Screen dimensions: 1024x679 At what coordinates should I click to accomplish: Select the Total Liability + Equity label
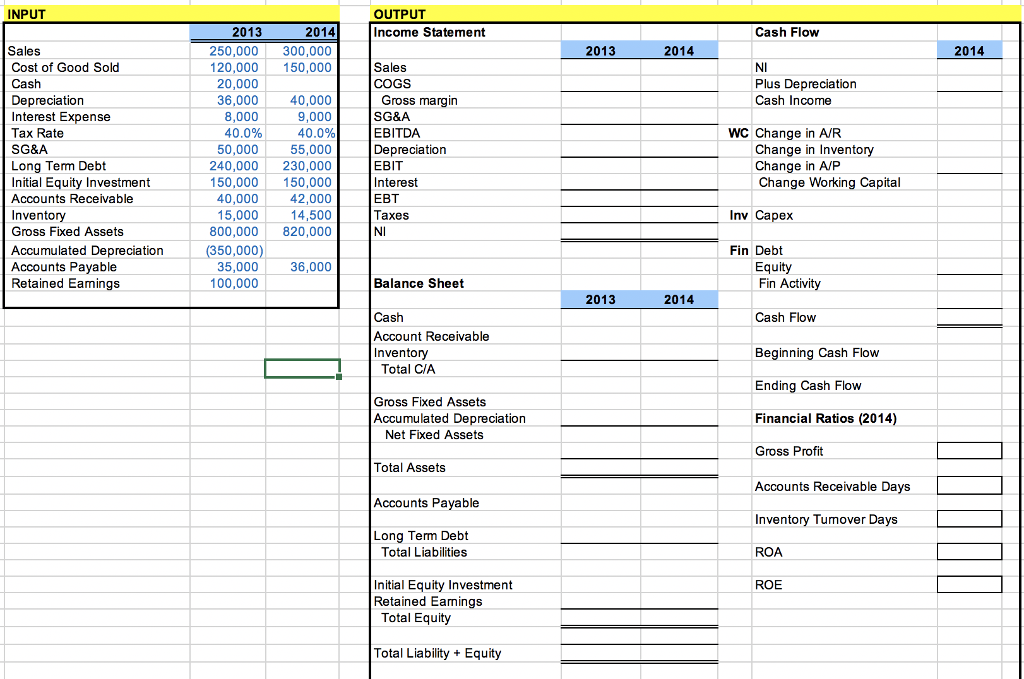[x=437, y=652]
